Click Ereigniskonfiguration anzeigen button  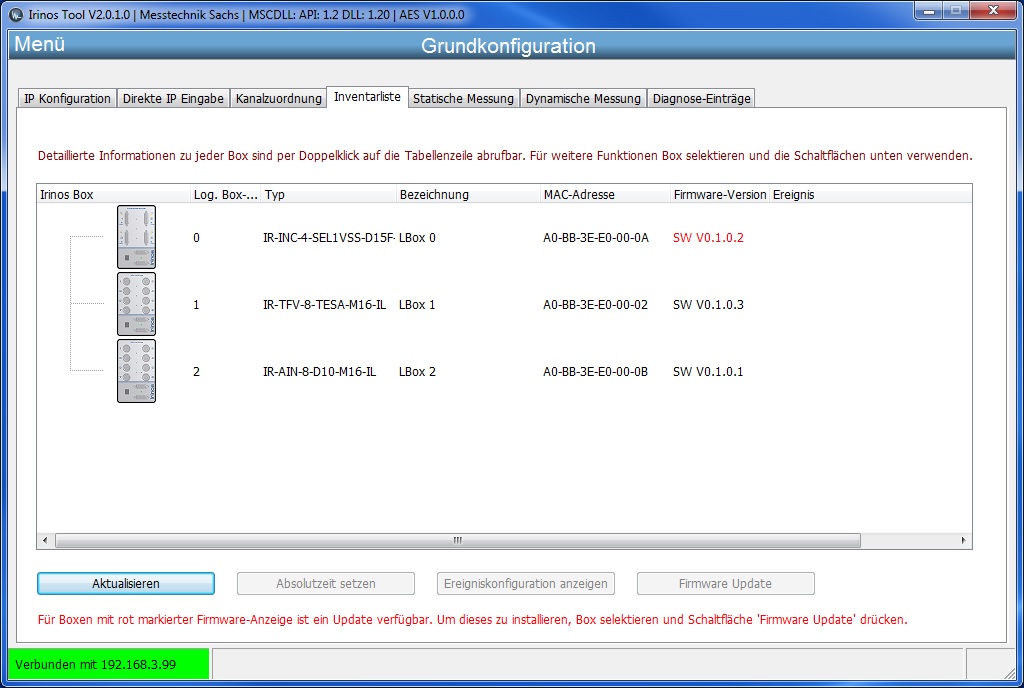[x=526, y=584]
